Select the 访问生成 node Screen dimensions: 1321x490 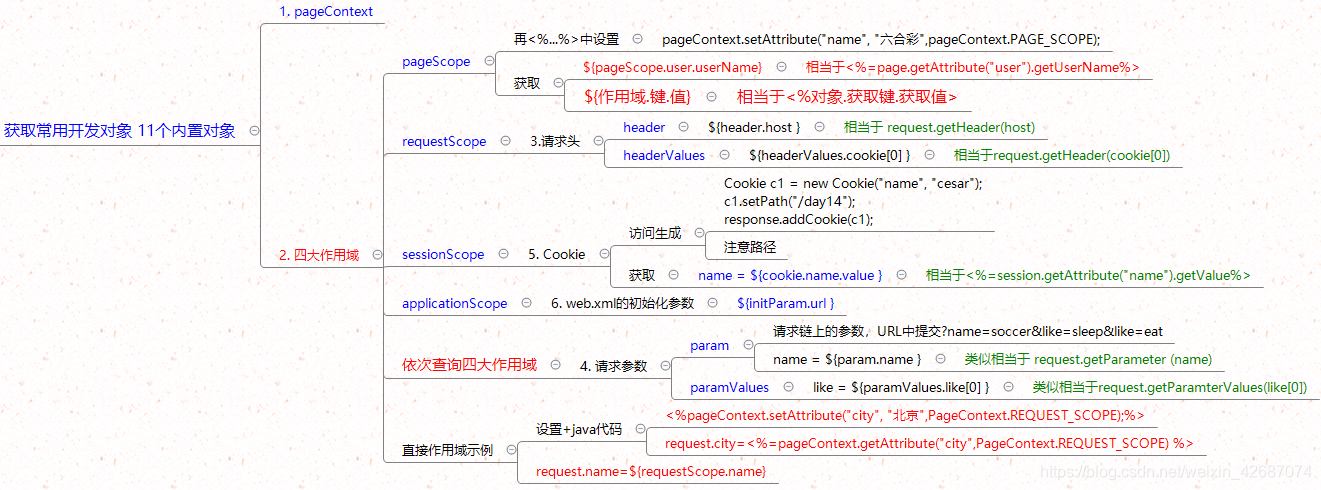655,233
